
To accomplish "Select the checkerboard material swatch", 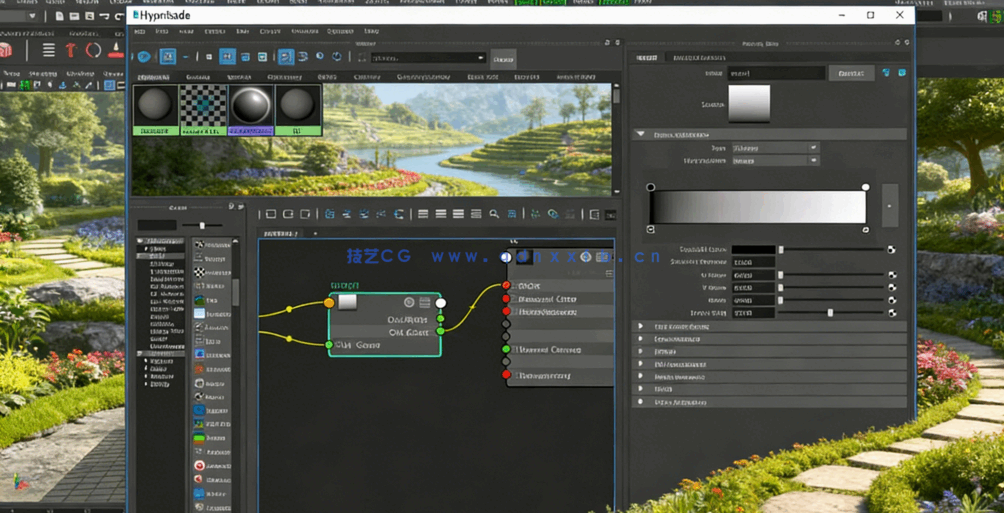I will coord(203,105).
